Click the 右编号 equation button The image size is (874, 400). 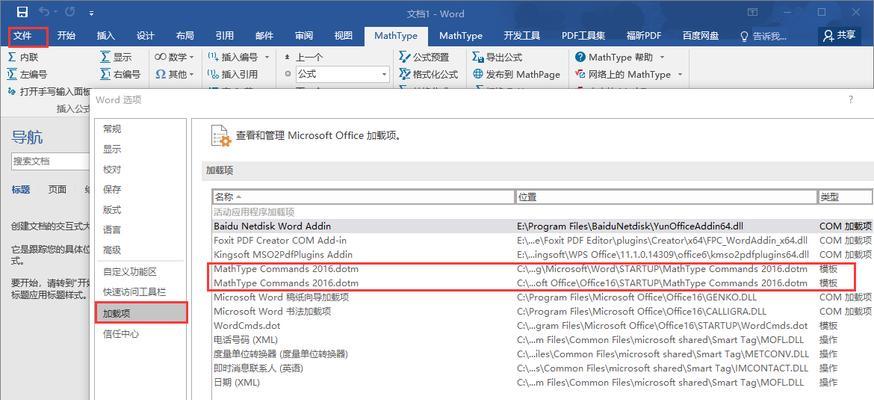coord(120,74)
